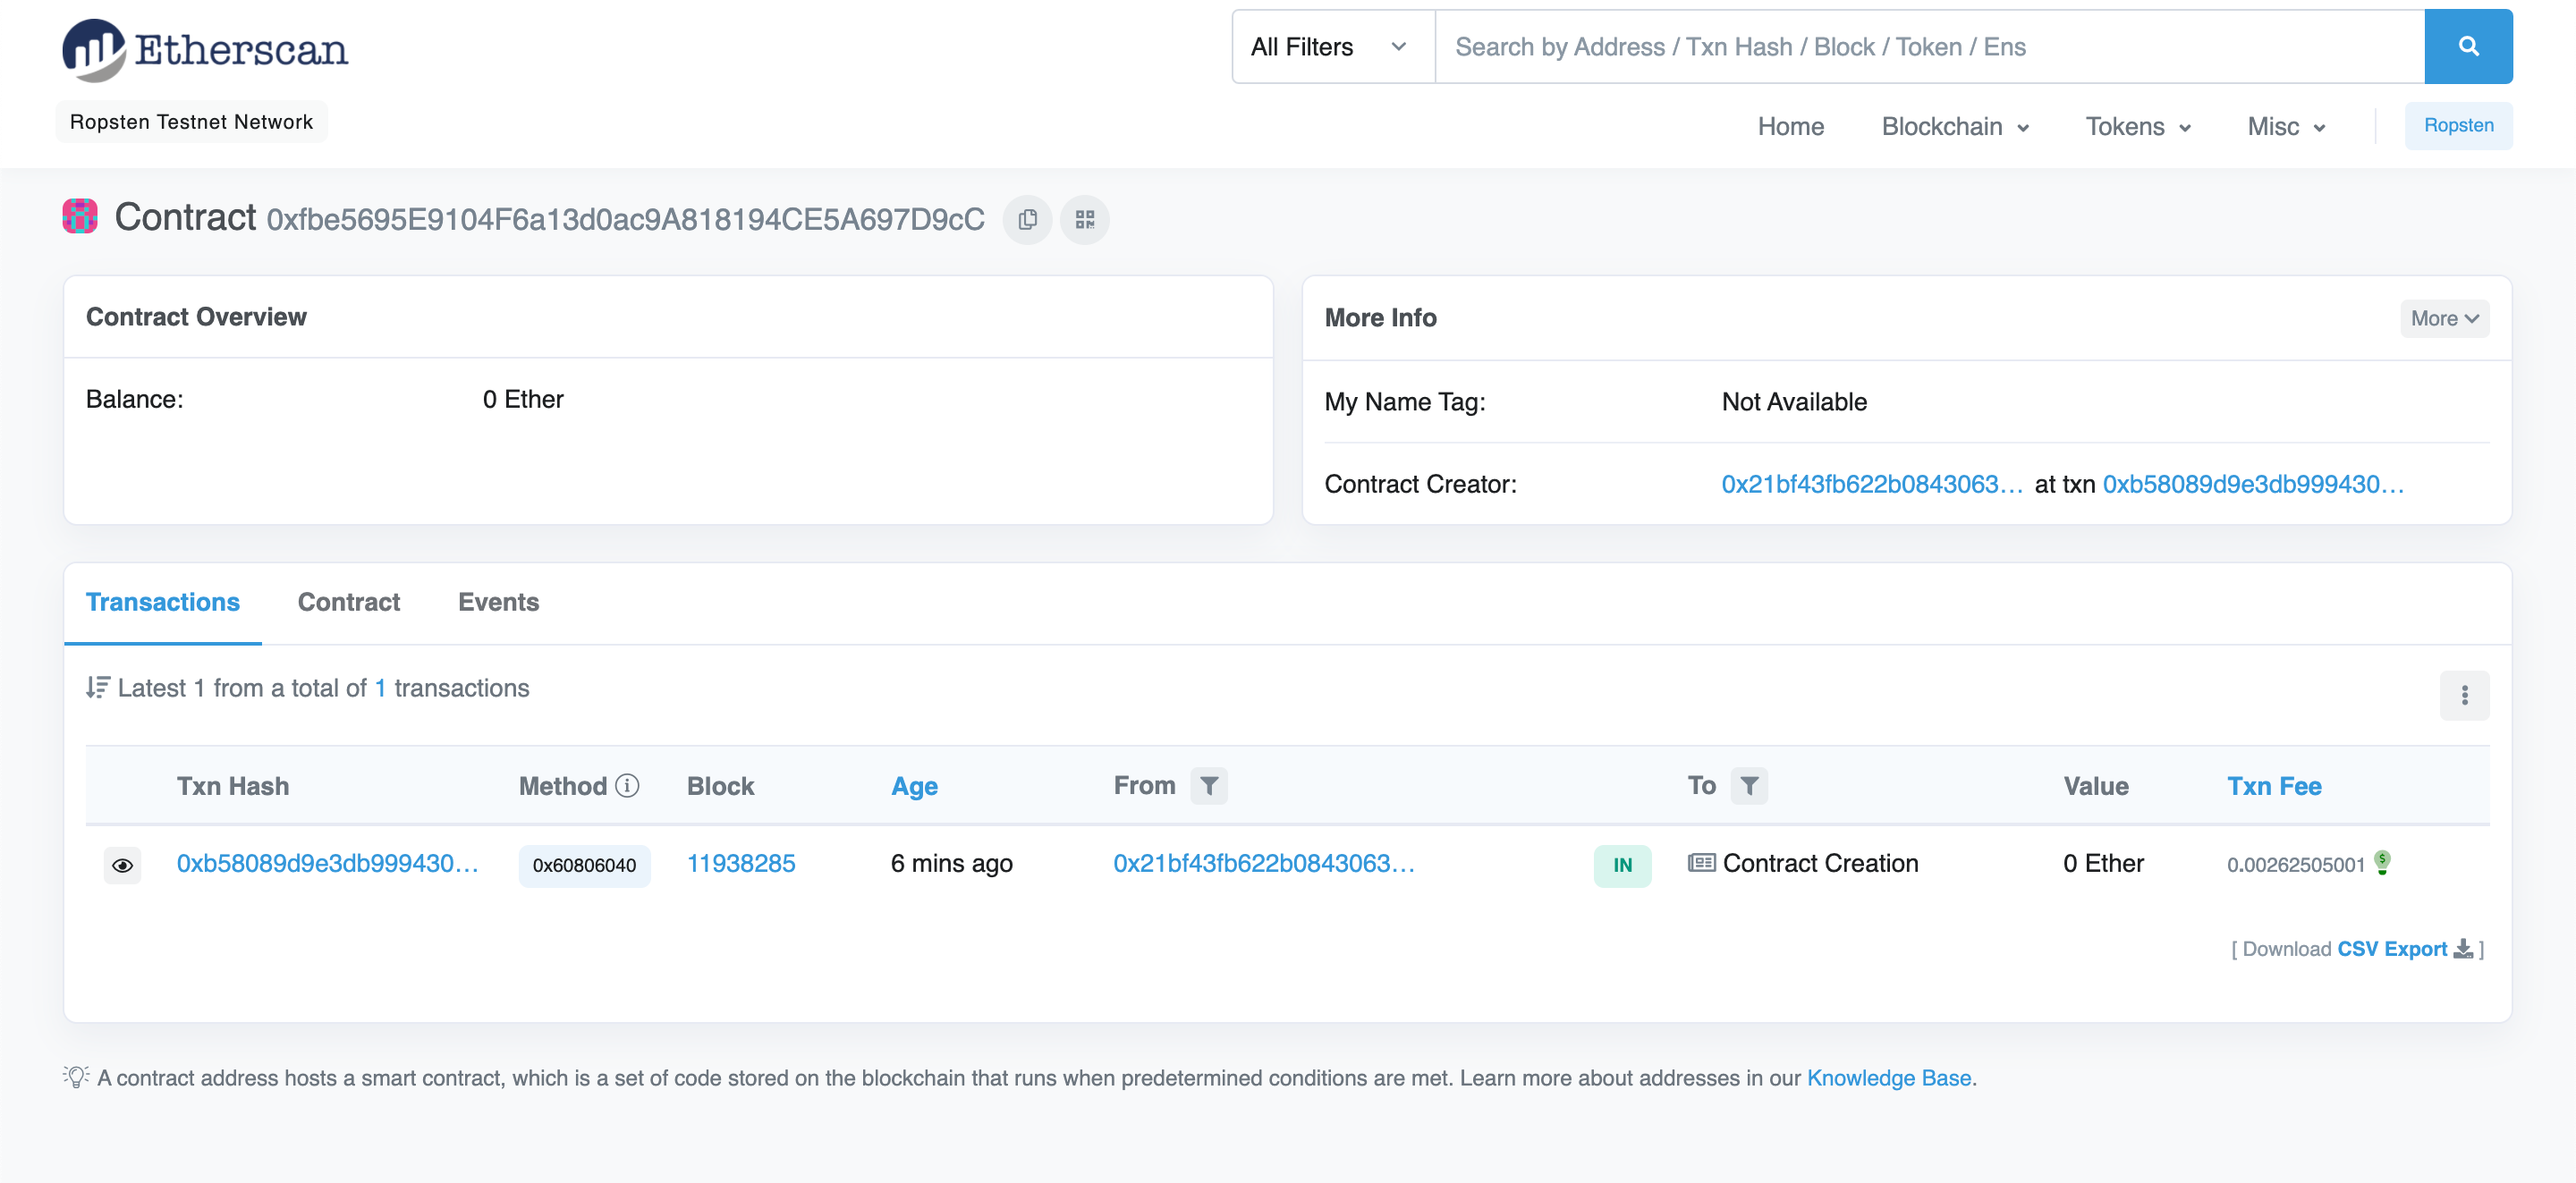Toggle the Txn Fee column display
The image size is (2576, 1183).
[2273, 787]
